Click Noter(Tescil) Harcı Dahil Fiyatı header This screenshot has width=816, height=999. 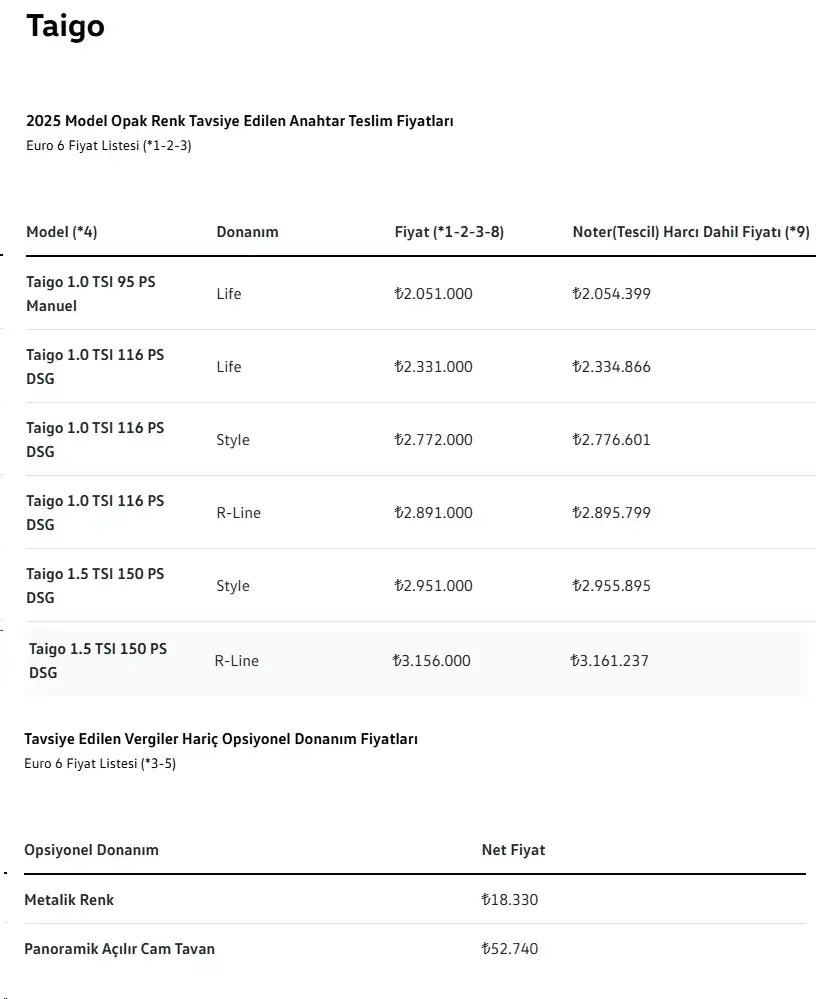tap(691, 232)
